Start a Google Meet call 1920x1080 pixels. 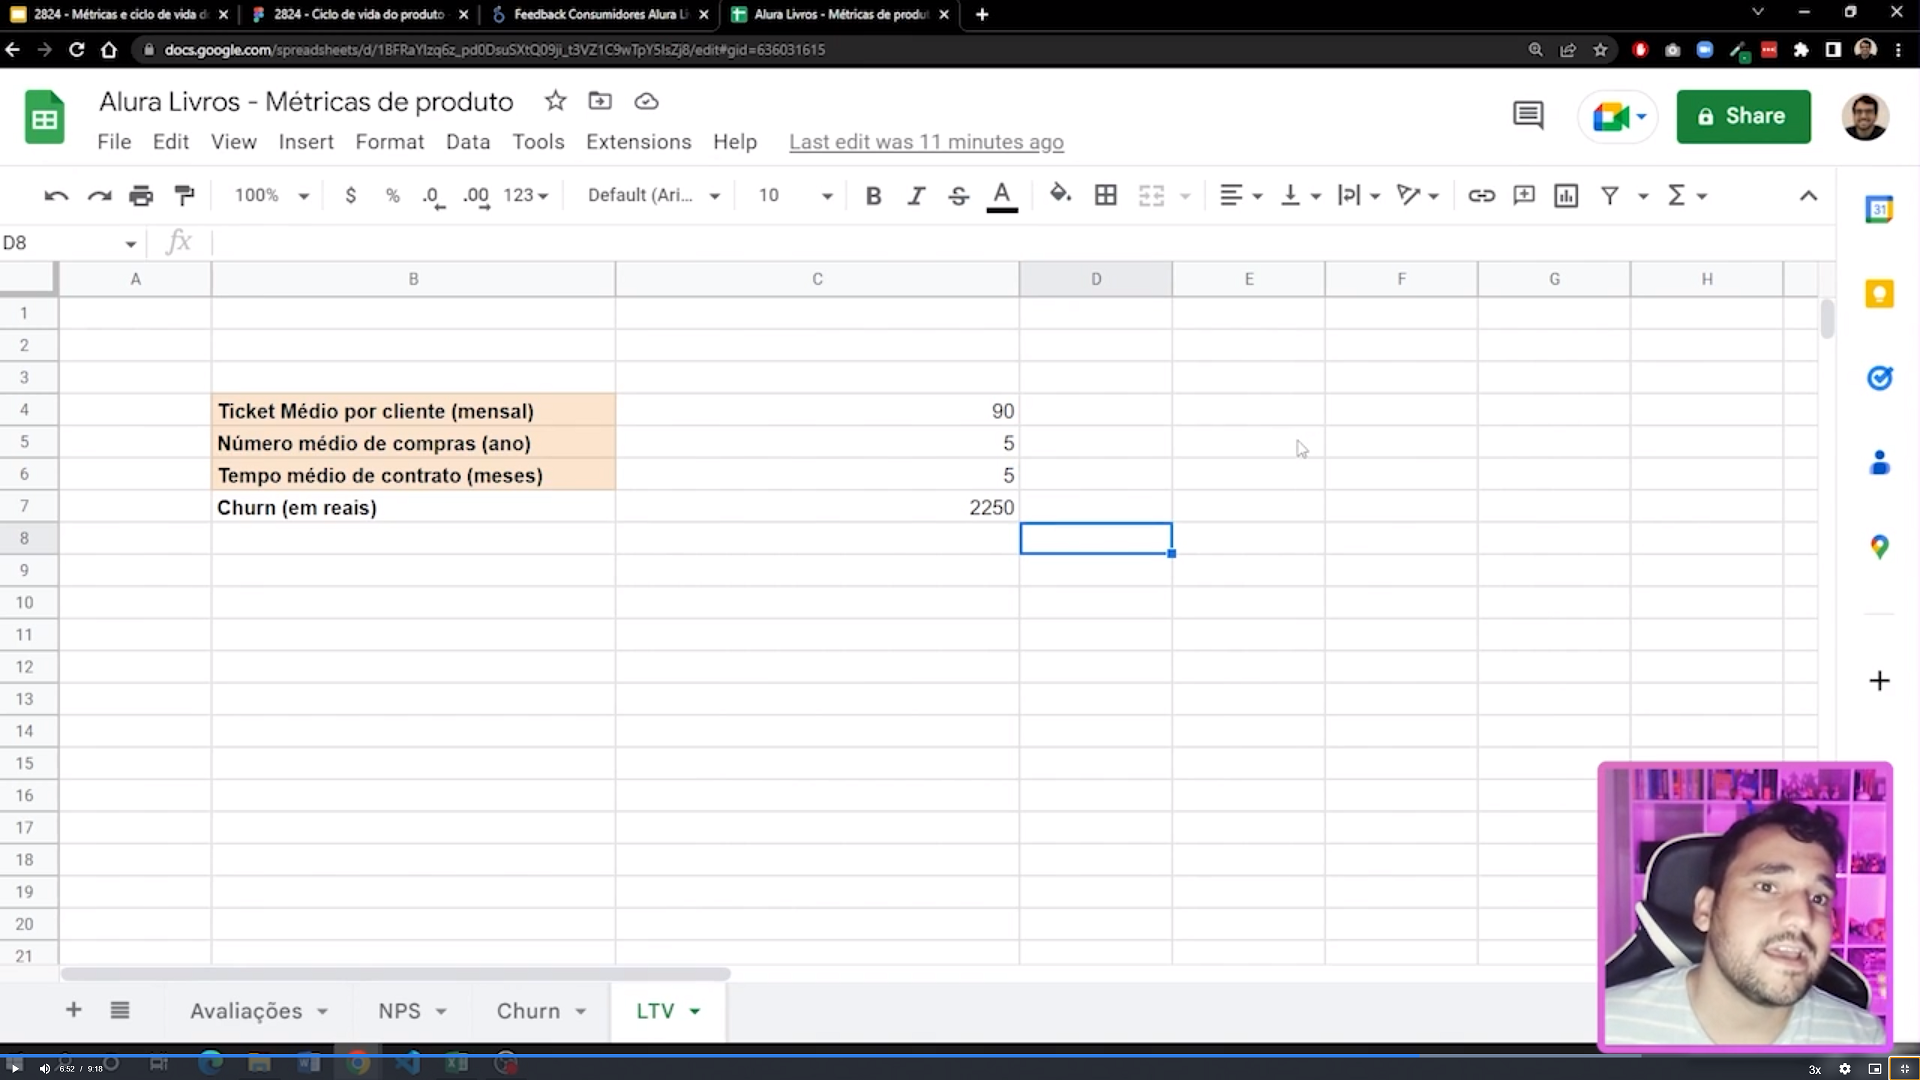click(1617, 117)
